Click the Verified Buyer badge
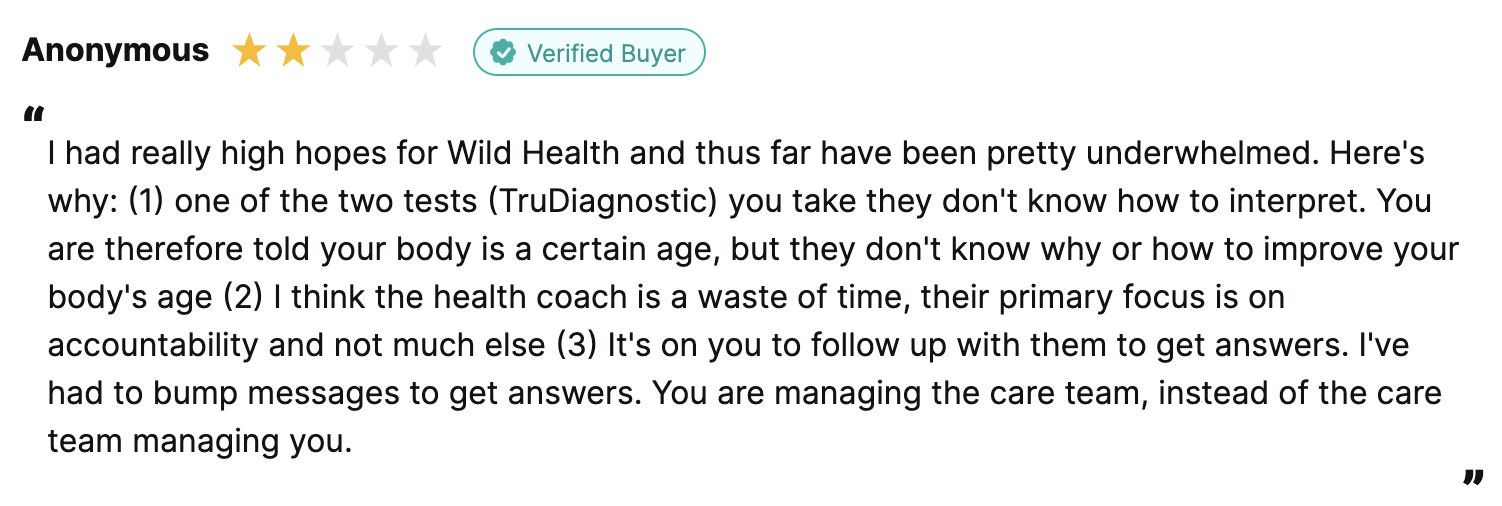Viewport: 1502px width, 506px height. pyautogui.click(x=589, y=52)
